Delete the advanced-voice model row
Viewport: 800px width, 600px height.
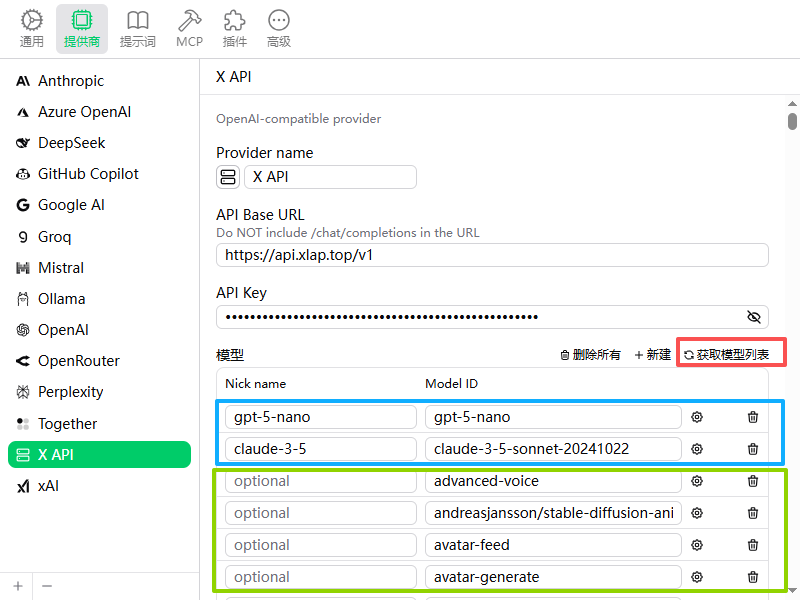753,481
